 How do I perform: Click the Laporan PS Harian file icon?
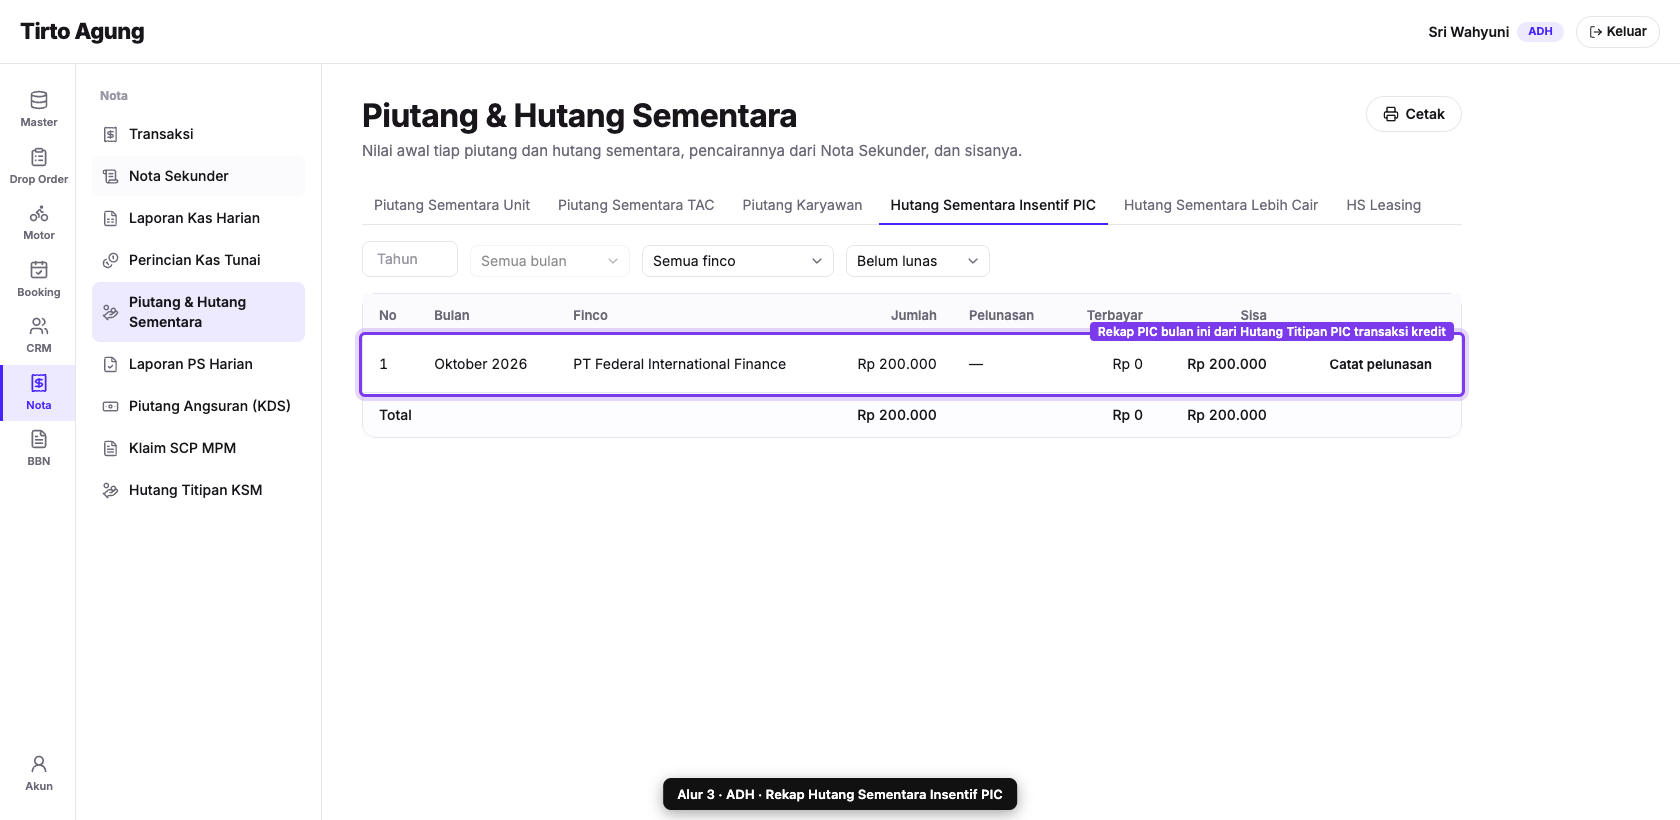click(111, 364)
